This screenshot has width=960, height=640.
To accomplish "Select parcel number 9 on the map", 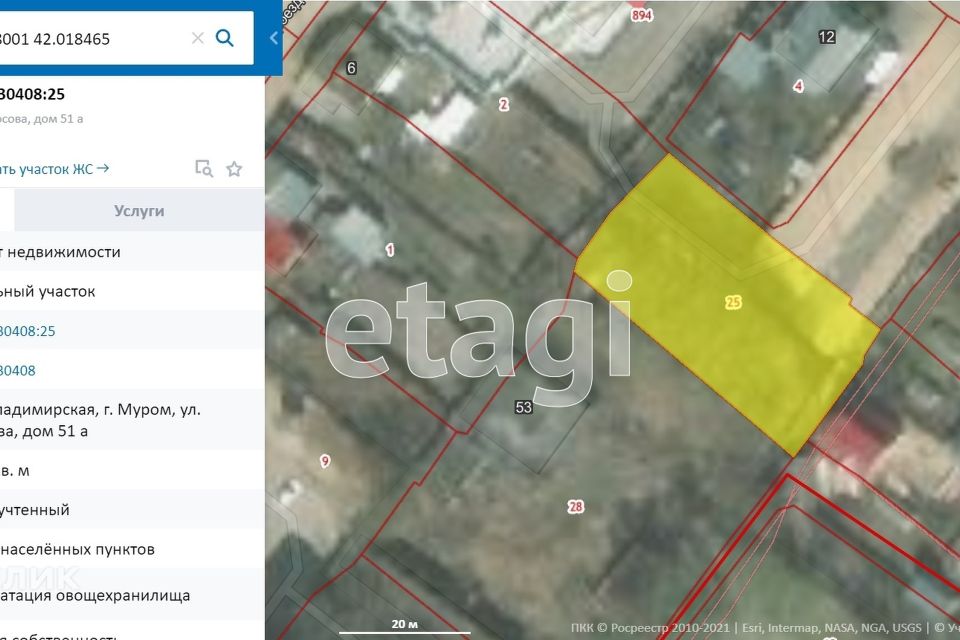I will tap(324, 461).
